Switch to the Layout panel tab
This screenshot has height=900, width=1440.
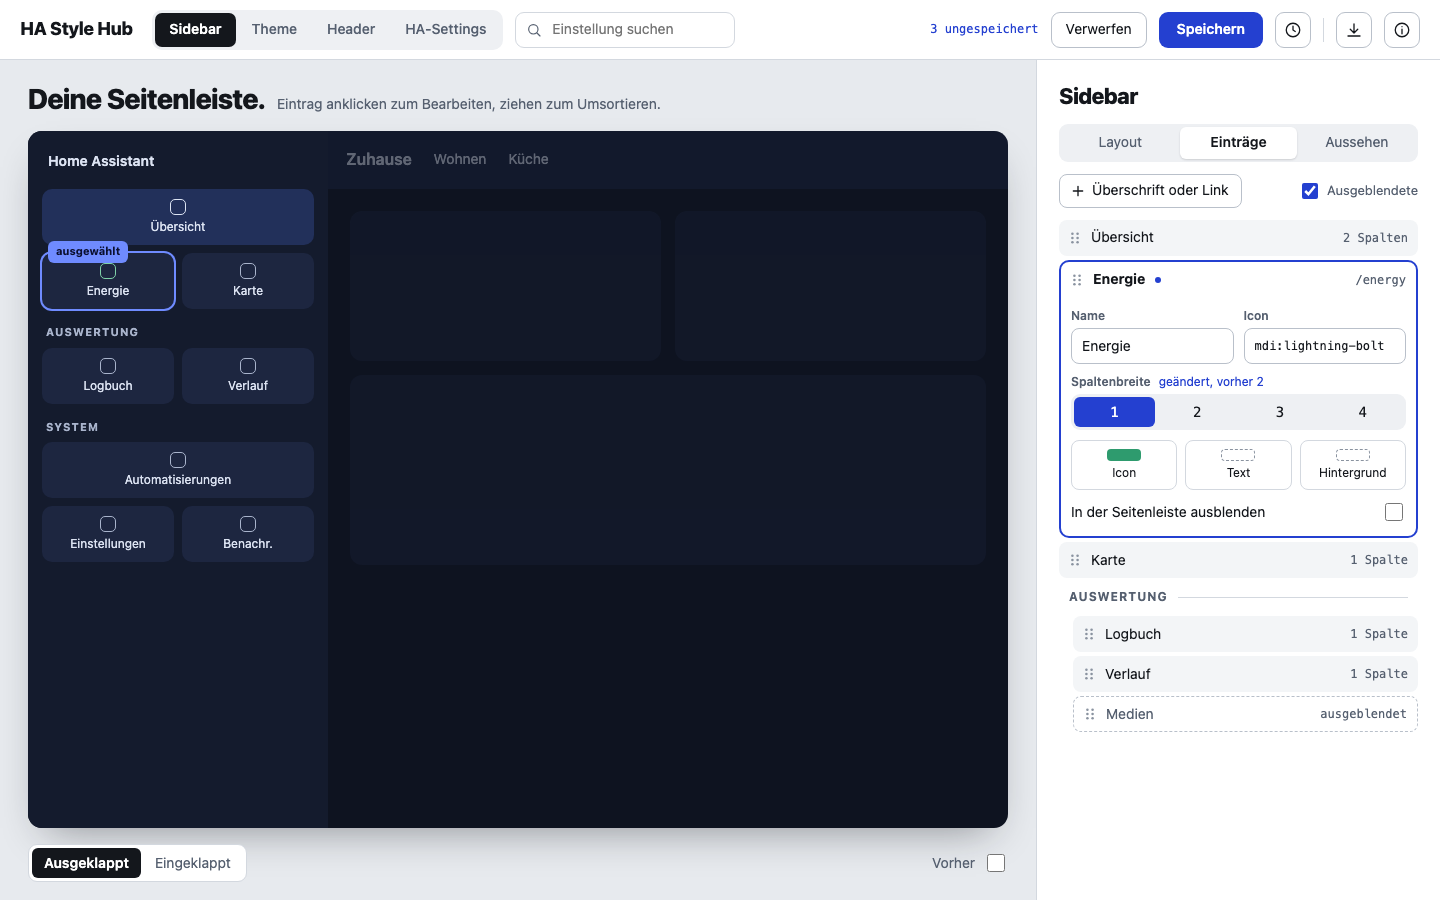click(1120, 142)
